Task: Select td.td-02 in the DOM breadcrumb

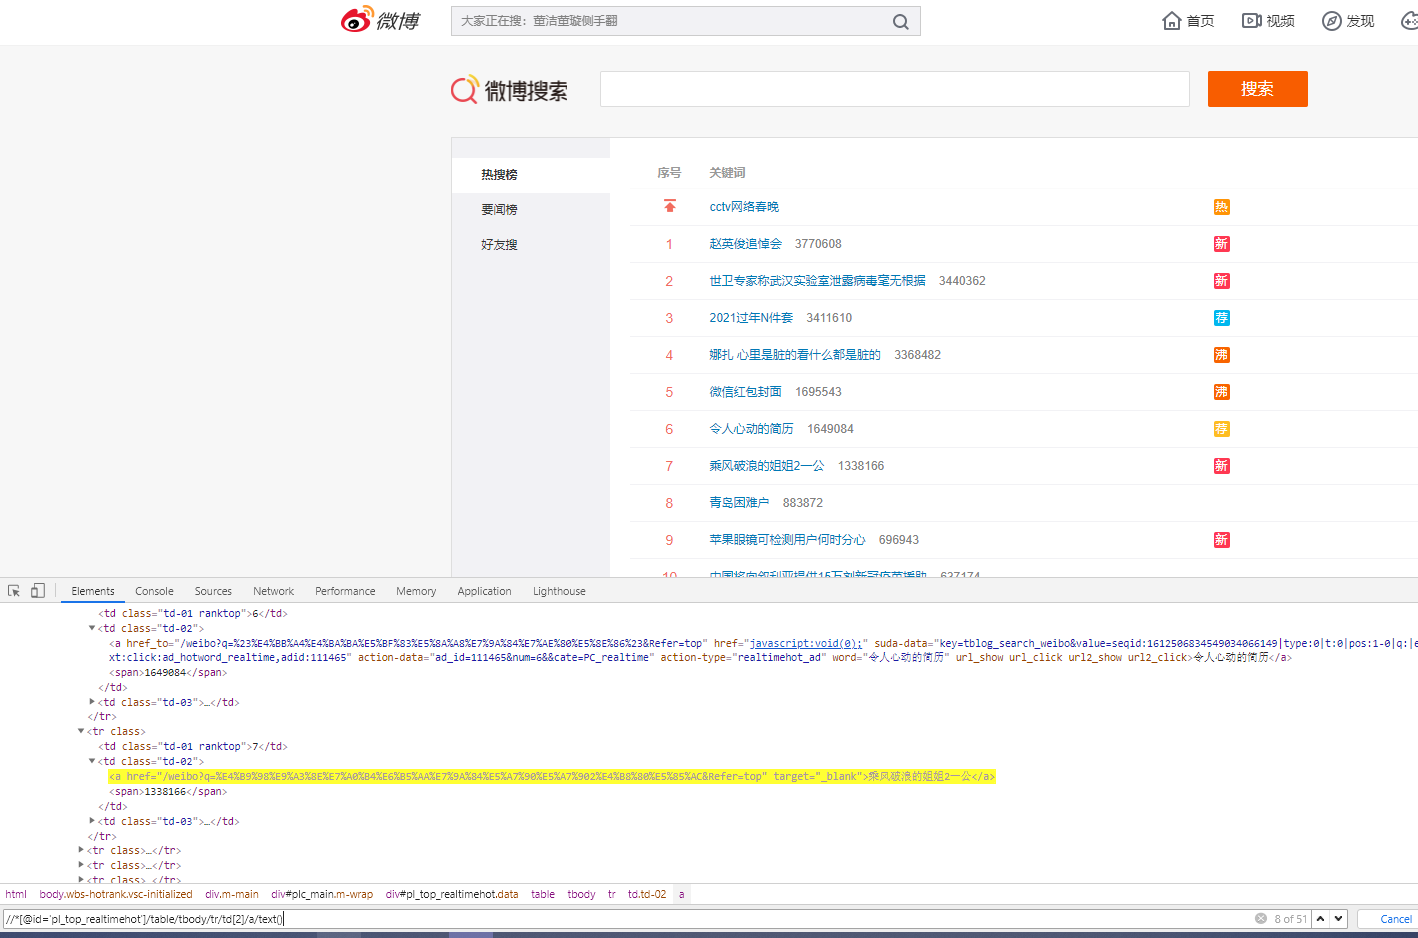Action: [x=647, y=894]
